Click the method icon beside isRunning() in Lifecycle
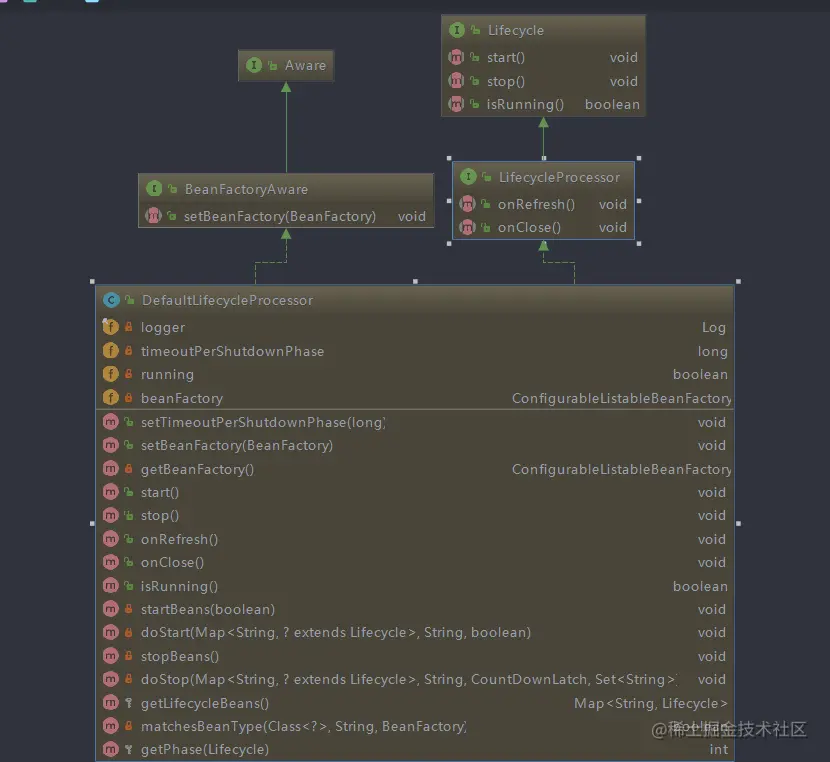The height and width of the screenshot is (762, 830). point(457,104)
